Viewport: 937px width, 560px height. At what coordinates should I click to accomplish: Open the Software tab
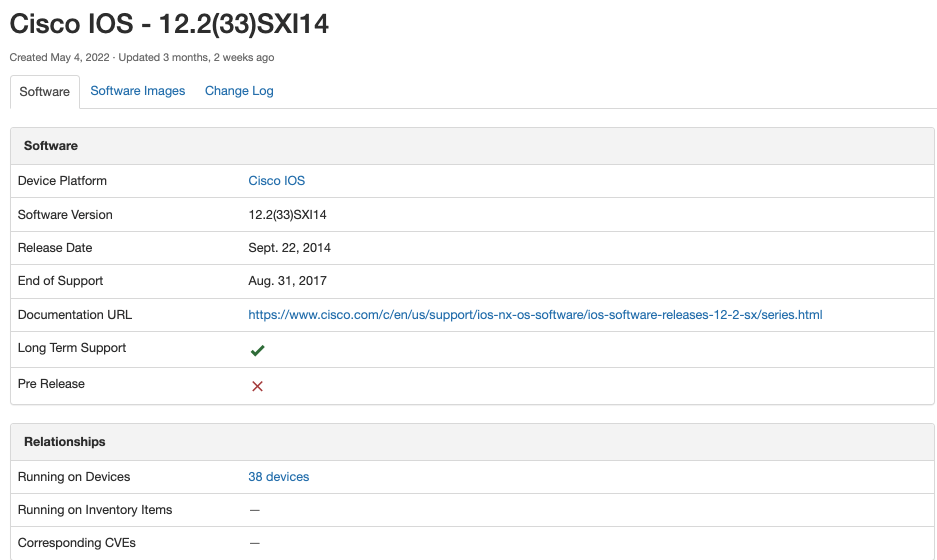pos(45,91)
